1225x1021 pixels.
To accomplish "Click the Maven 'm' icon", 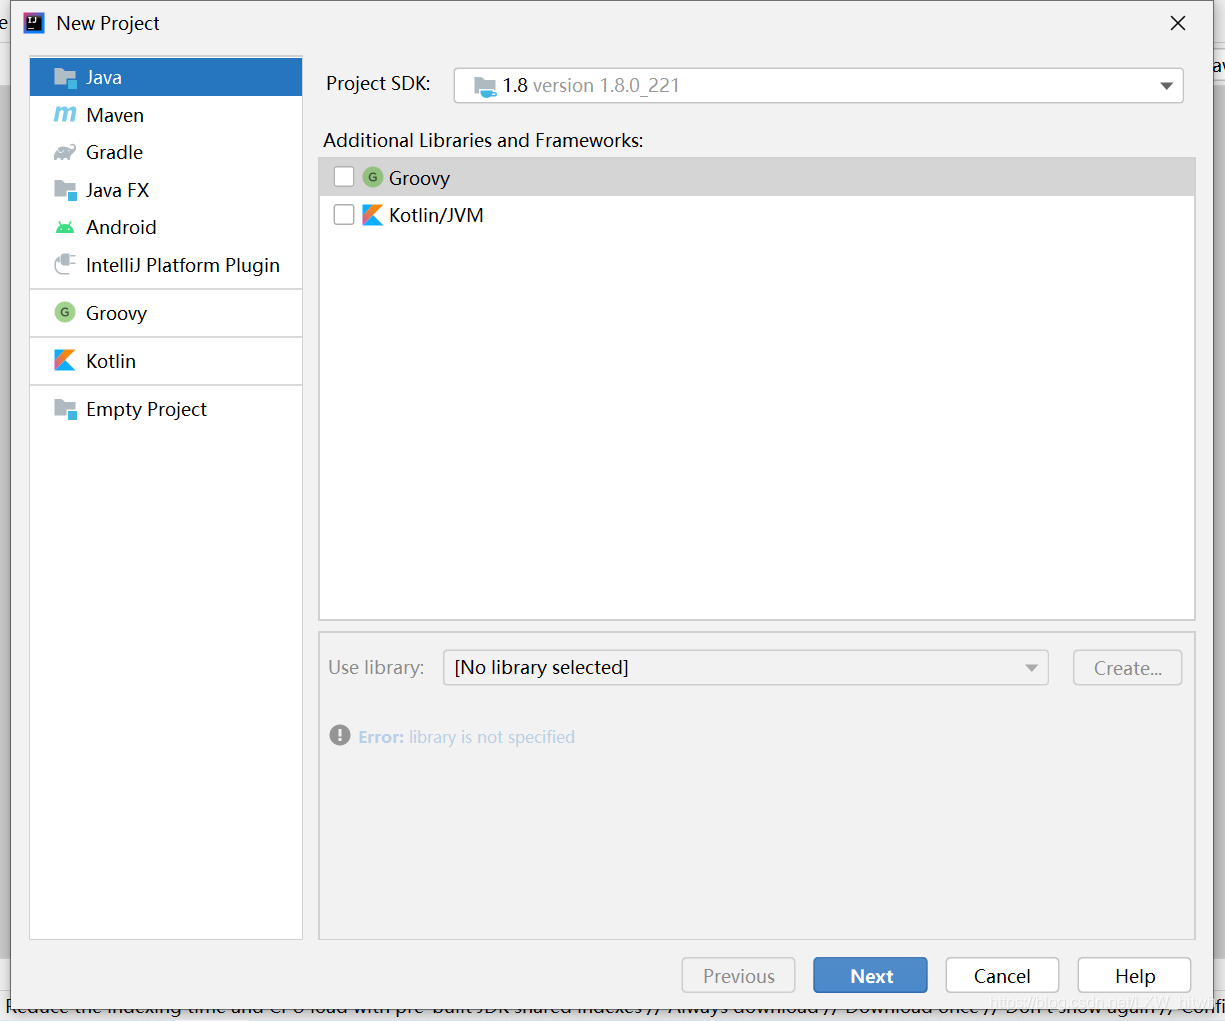I will point(65,114).
